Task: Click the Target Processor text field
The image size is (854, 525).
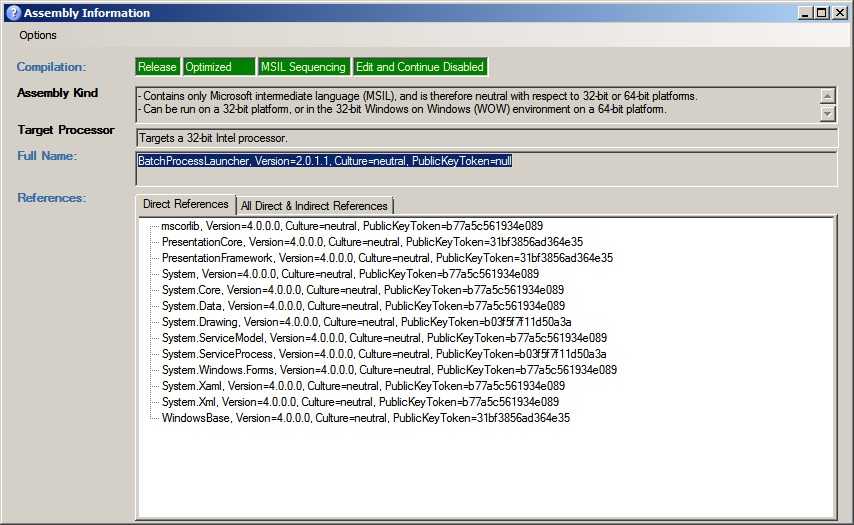Action: point(486,138)
